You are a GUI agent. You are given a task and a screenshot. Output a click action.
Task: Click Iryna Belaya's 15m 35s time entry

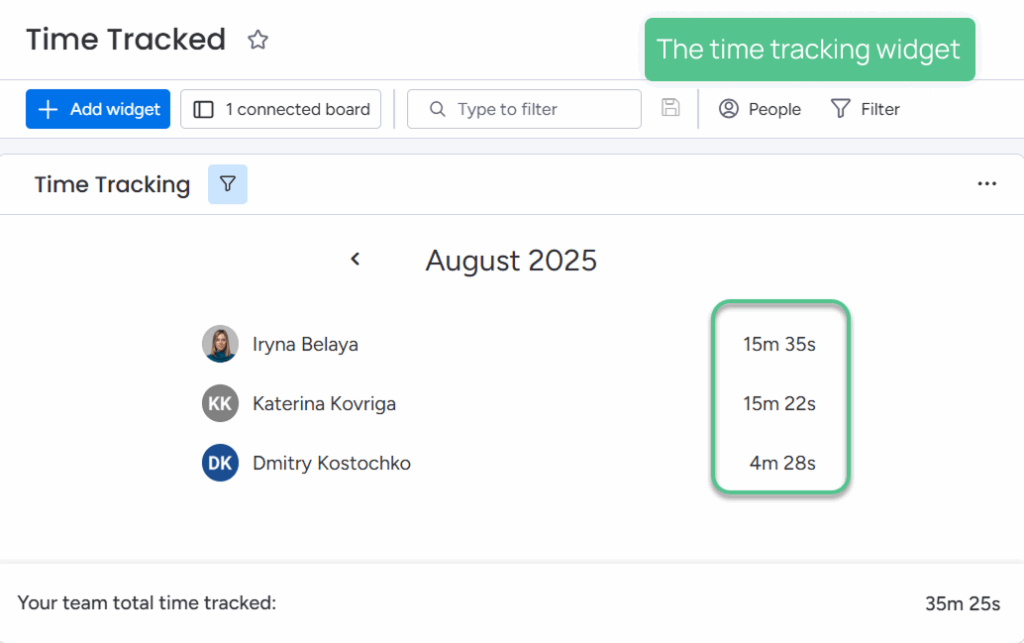coord(780,344)
